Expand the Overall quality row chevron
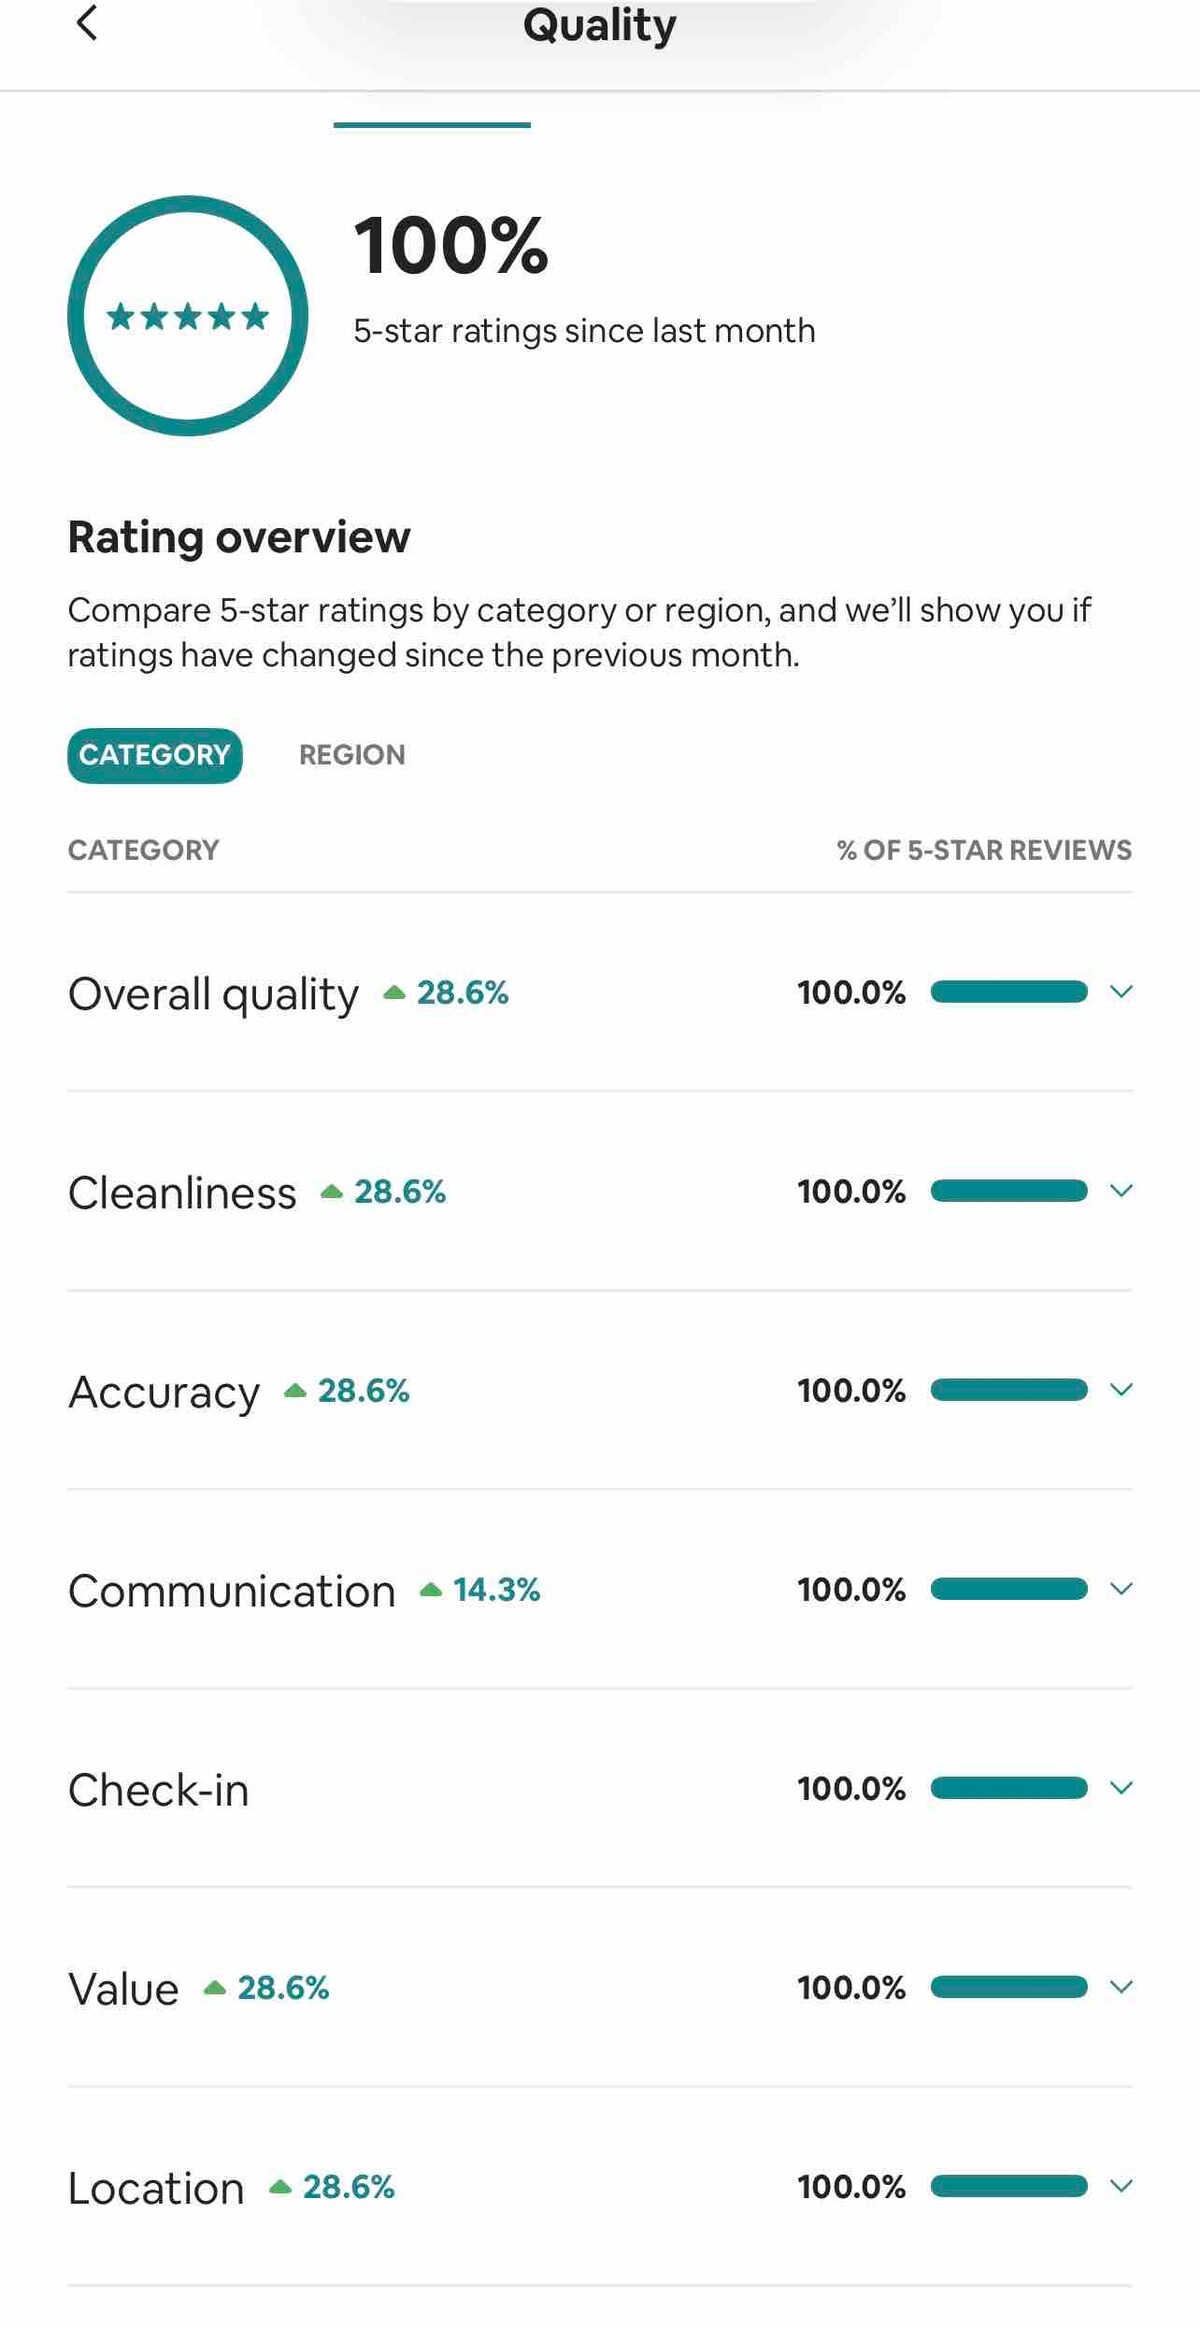This screenshot has width=1200, height=2328. [1121, 992]
